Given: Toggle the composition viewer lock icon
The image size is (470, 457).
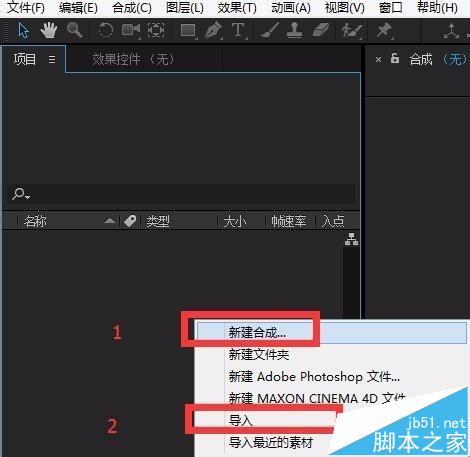Looking at the screenshot, I should coord(395,58).
